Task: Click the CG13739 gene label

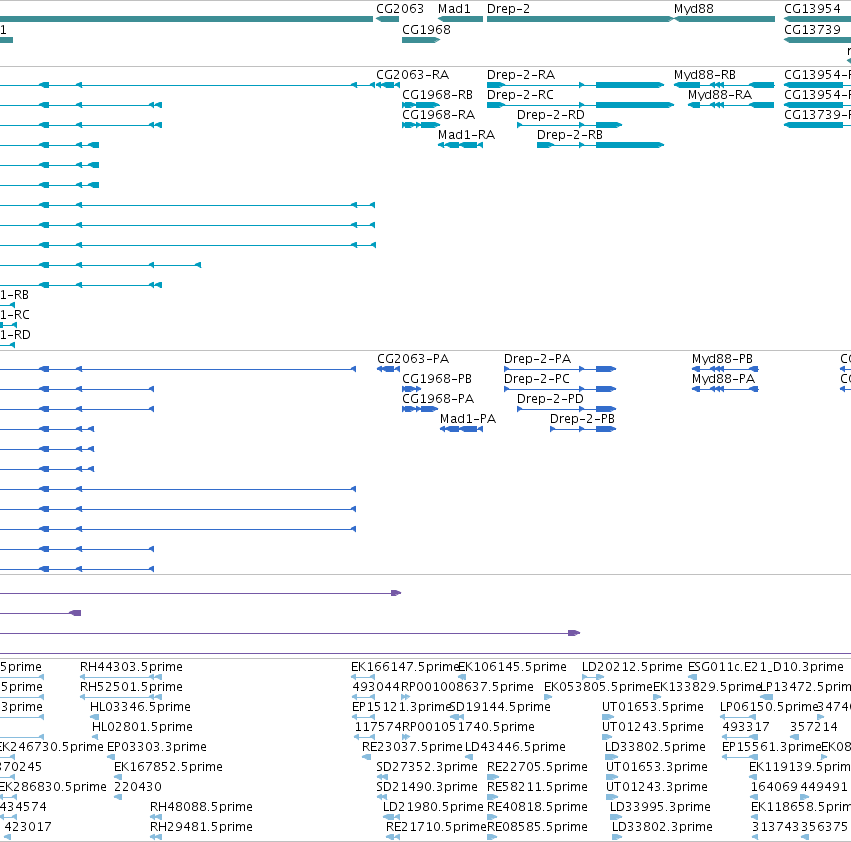Action: pos(812,29)
